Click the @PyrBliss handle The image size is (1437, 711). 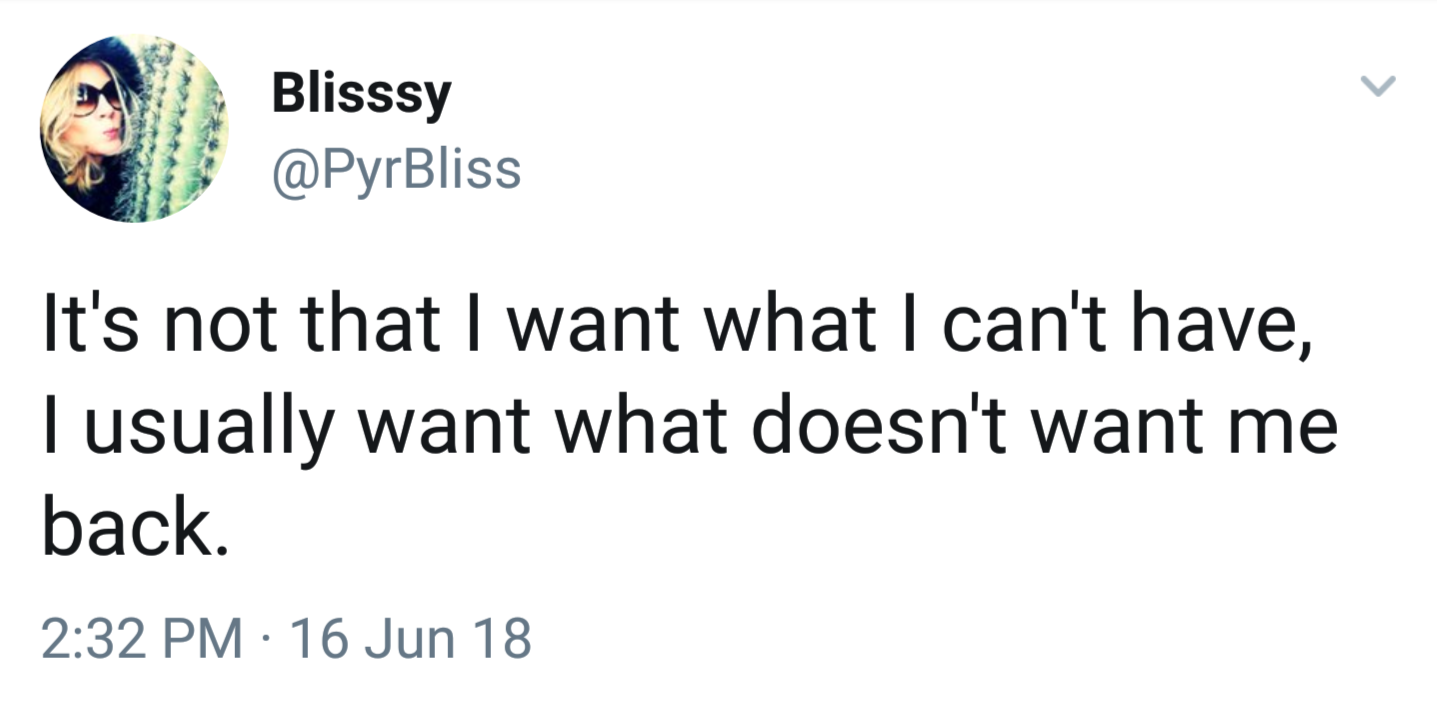click(396, 169)
